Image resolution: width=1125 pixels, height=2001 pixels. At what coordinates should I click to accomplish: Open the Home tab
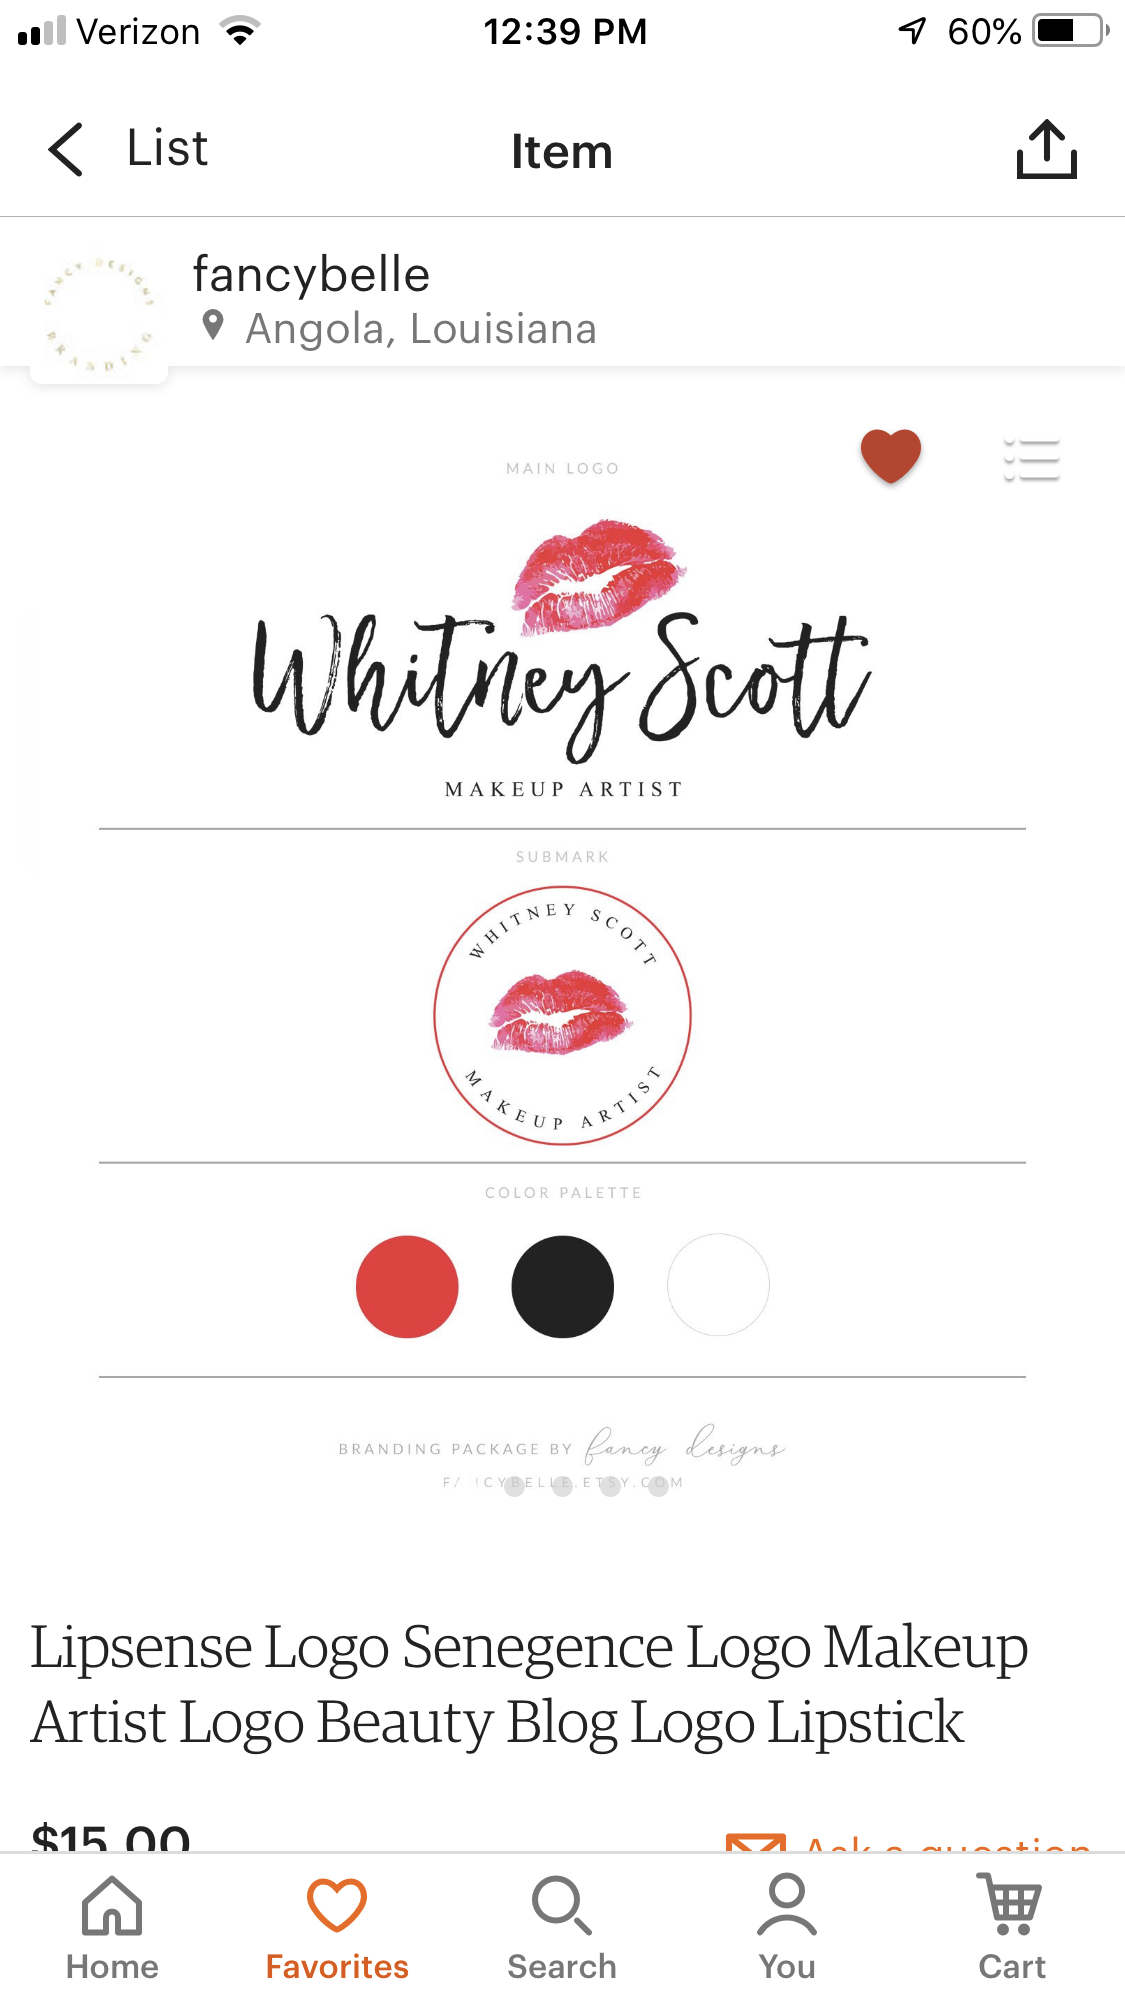(112, 1928)
